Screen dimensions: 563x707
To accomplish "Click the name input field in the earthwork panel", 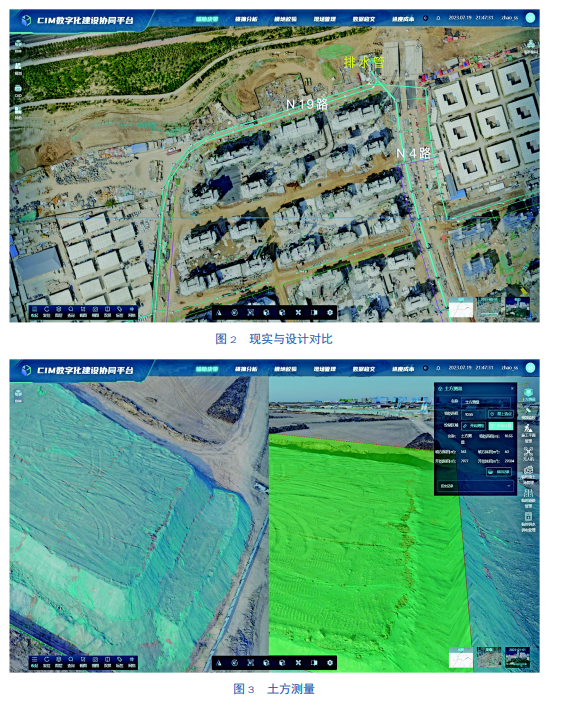I will (486, 402).
